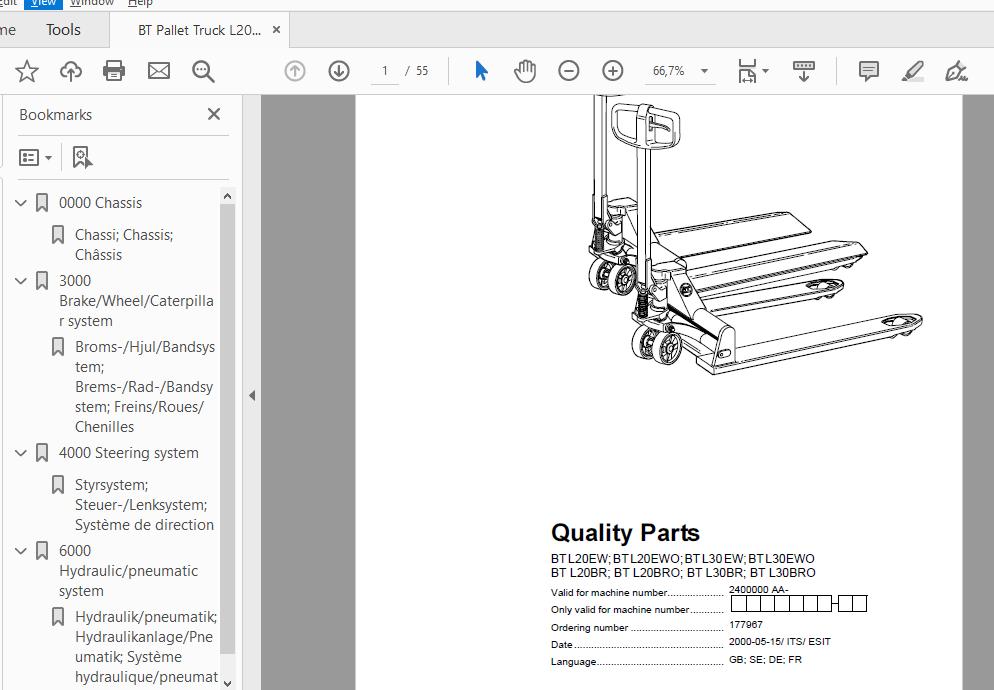Click the upload to cloud icon
The image size is (994, 690).
71,71
